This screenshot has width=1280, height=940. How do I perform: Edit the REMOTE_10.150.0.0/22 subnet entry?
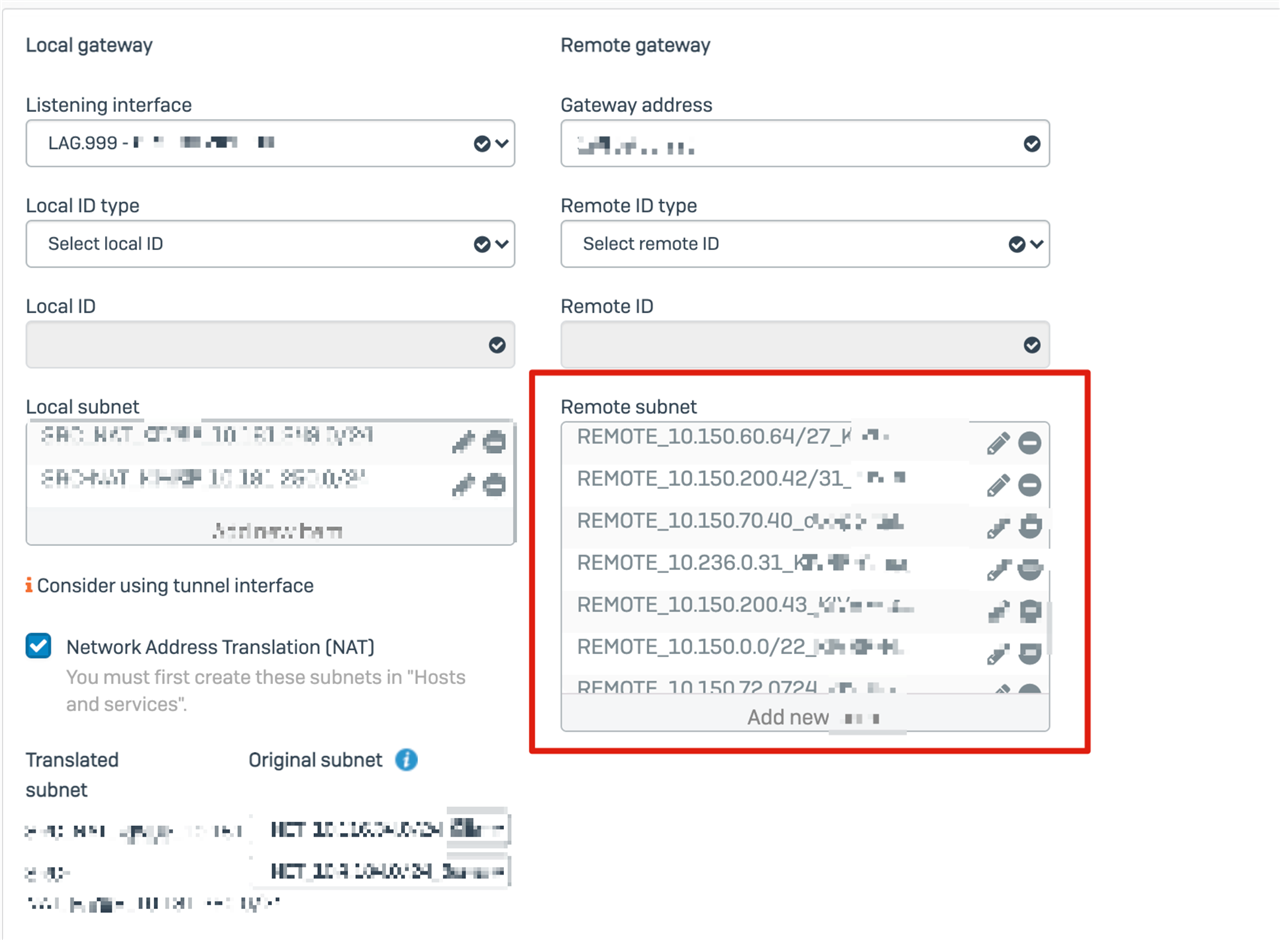(998, 654)
